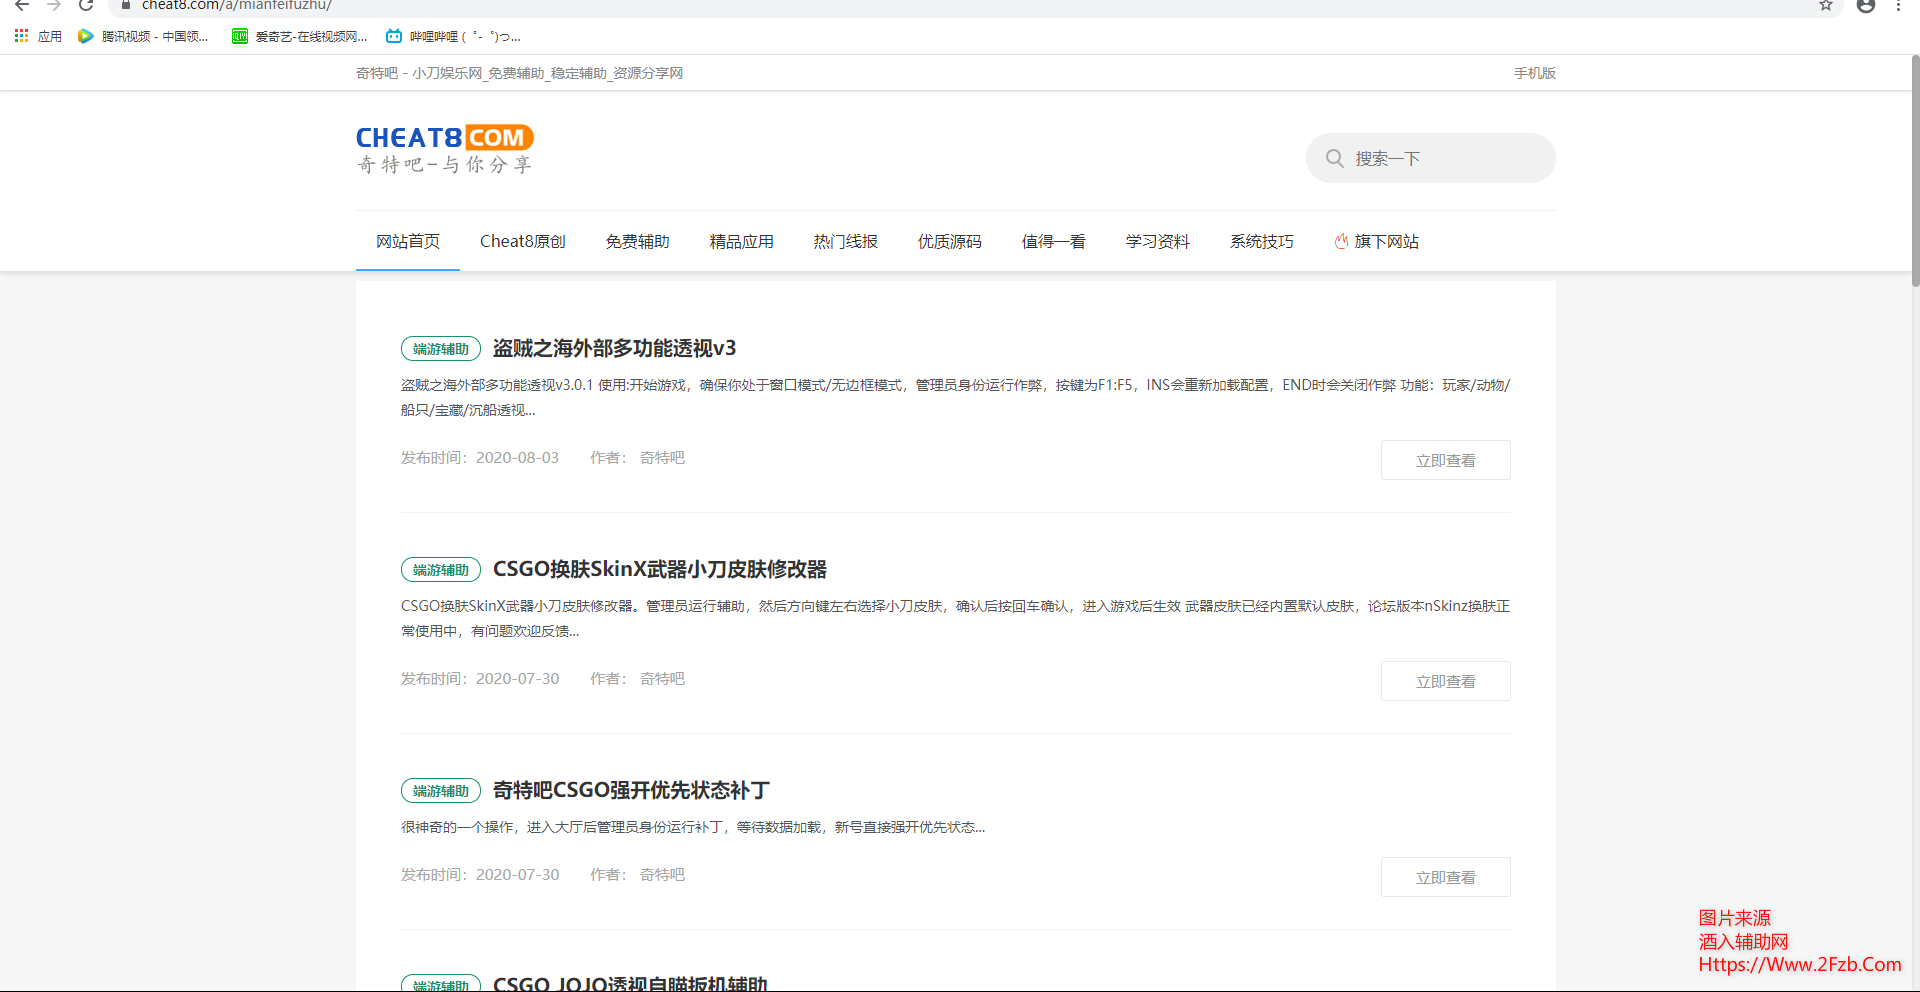
Task: Click author 奇特吧 on CSGO换肤SkinX post
Action: coord(662,678)
